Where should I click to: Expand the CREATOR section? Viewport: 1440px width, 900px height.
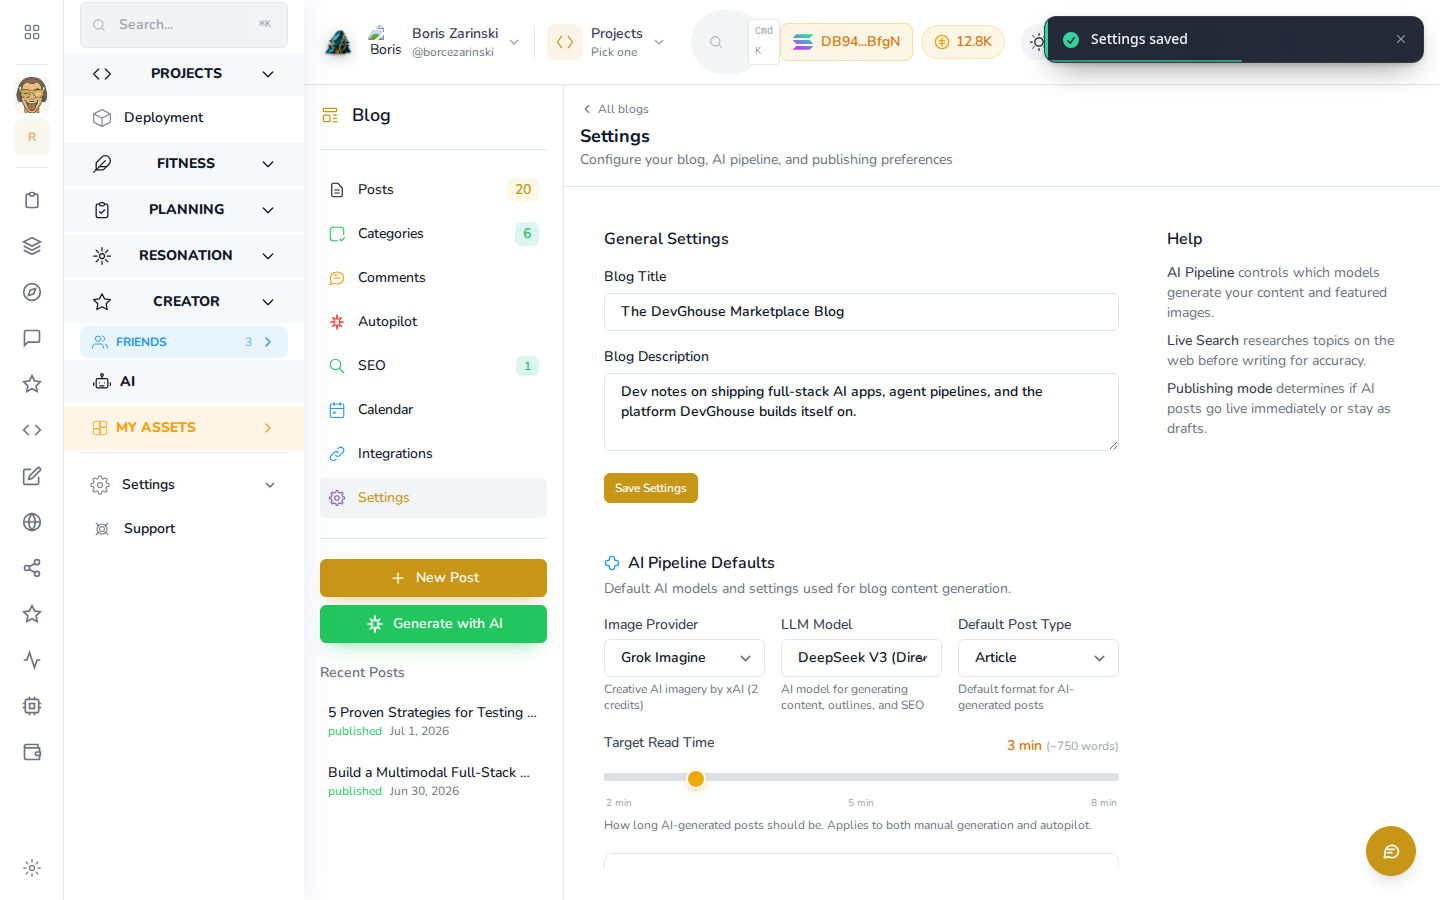tap(184, 301)
